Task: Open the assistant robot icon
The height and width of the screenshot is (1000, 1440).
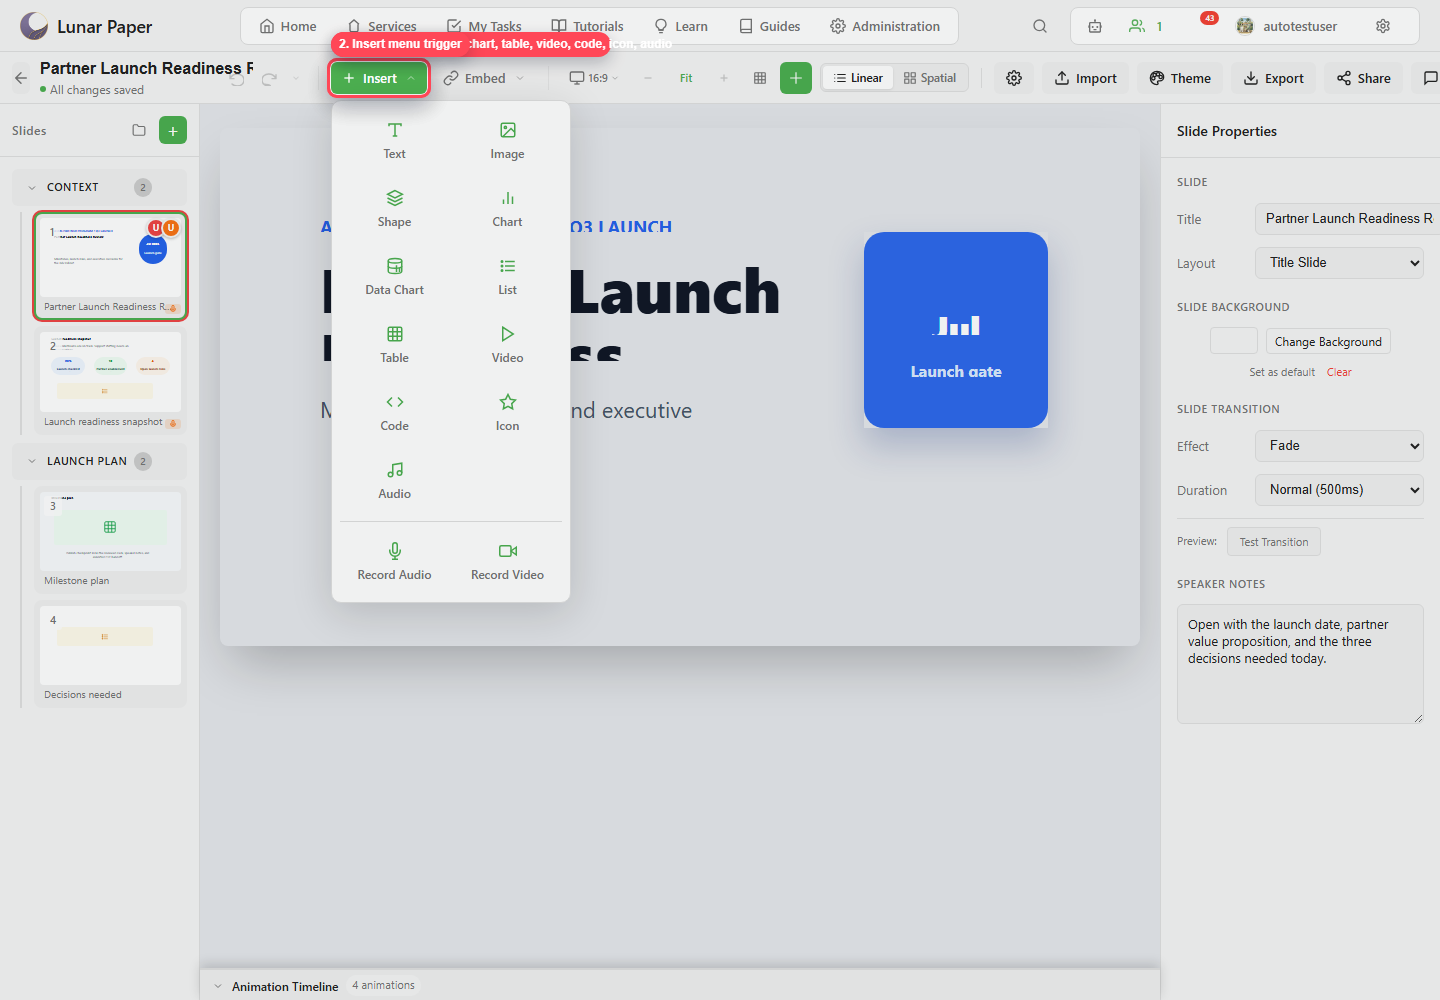Action: pyautogui.click(x=1095, y=26)
